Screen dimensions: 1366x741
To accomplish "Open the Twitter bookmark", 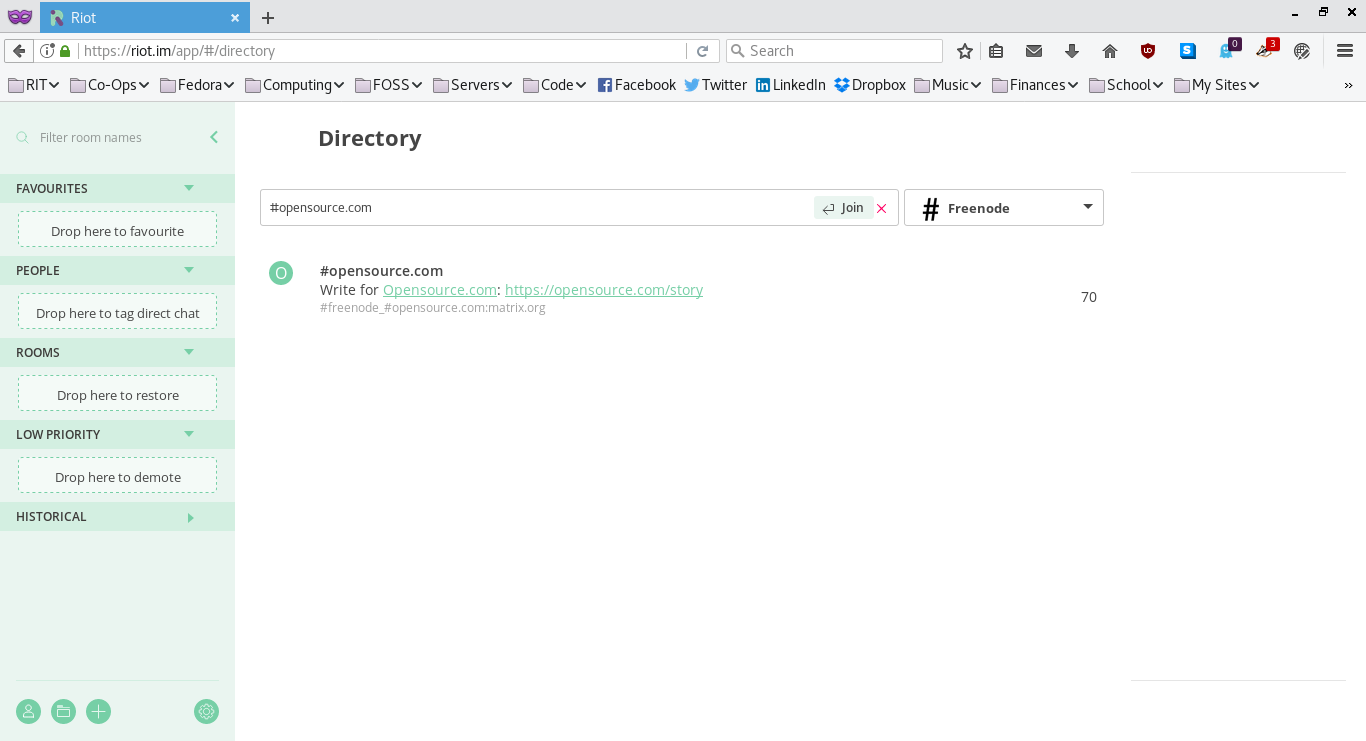I will tap(716, 85).
